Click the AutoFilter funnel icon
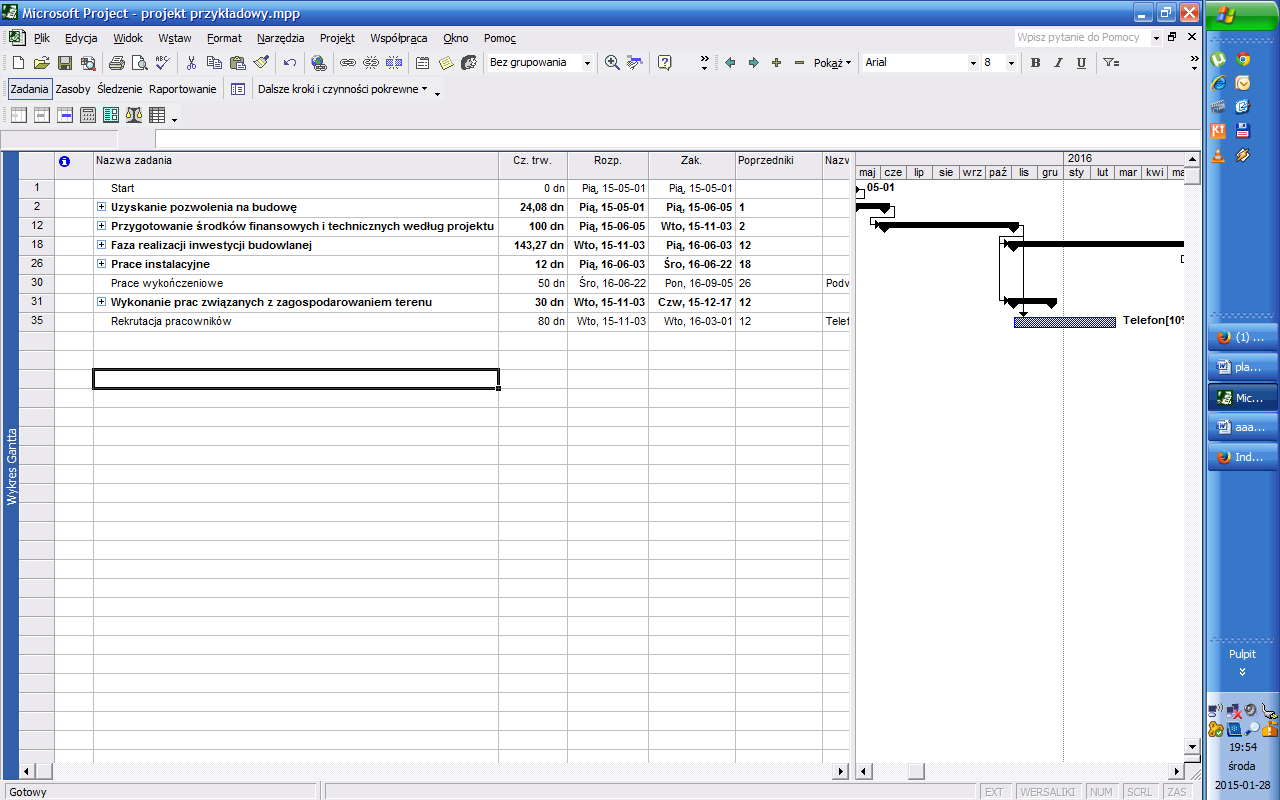The height and width of the screenshot is (800, 1280). [1111, 63]
